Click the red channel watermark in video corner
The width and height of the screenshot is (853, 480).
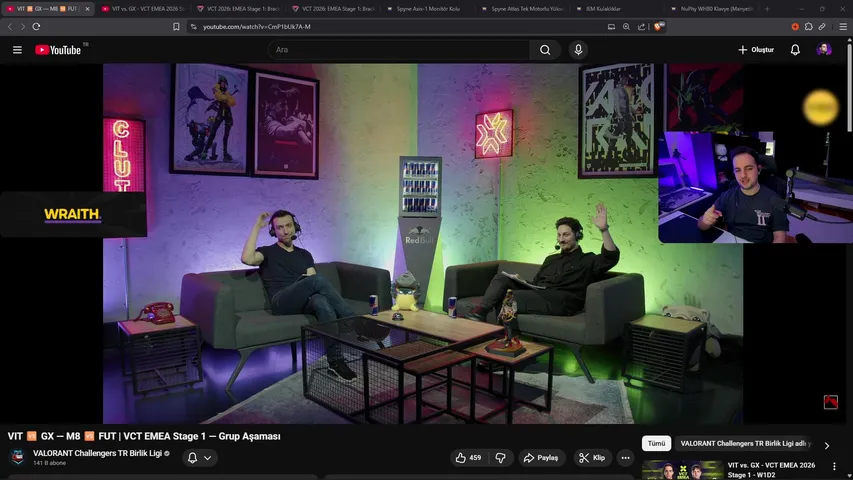coord(831,402)
